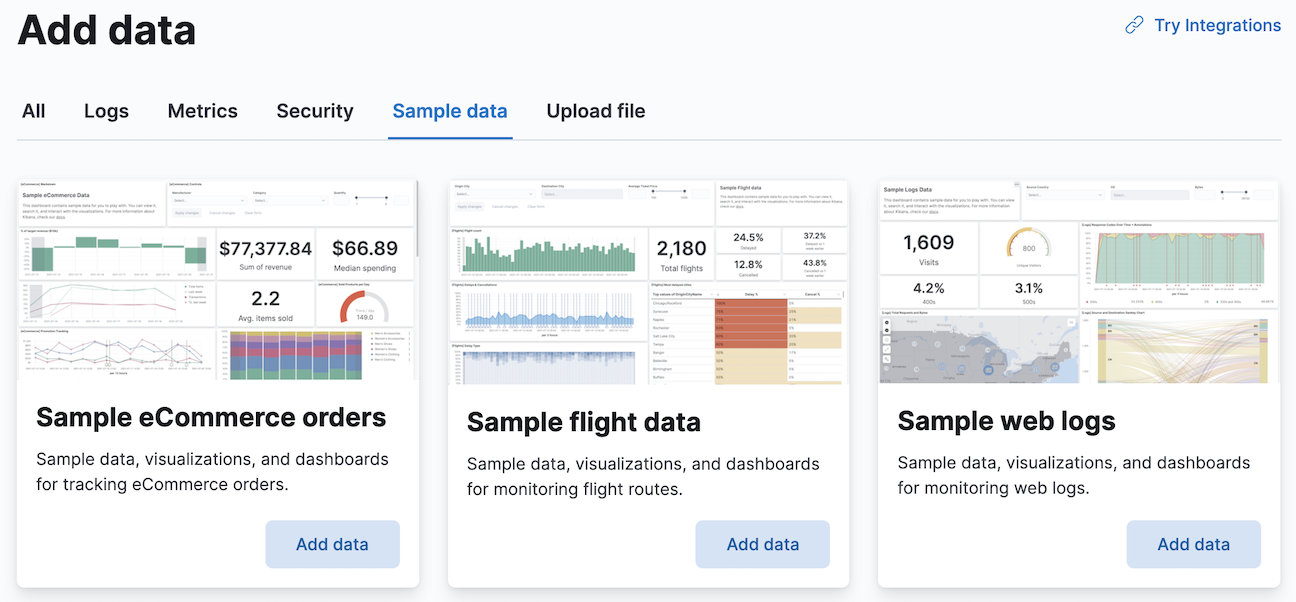Add the Sample eCommerce orders data

pos(332,543)
